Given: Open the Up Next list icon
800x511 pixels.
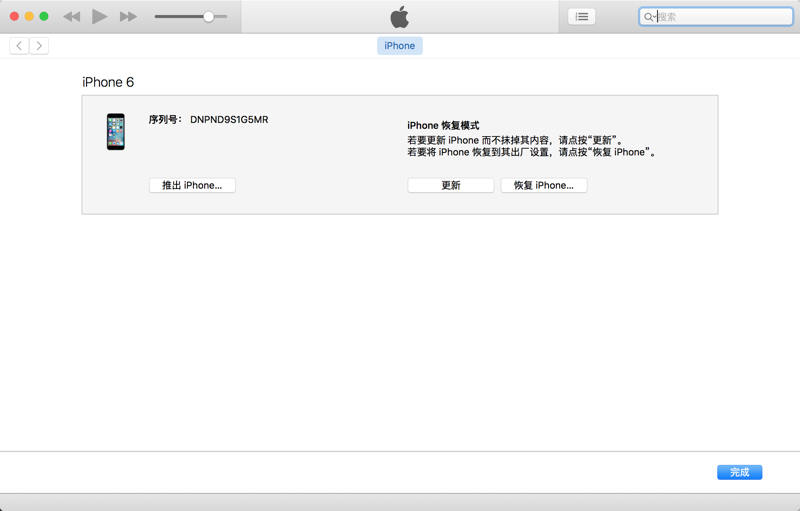Looking at the screenshot, I should pos(582,17).
